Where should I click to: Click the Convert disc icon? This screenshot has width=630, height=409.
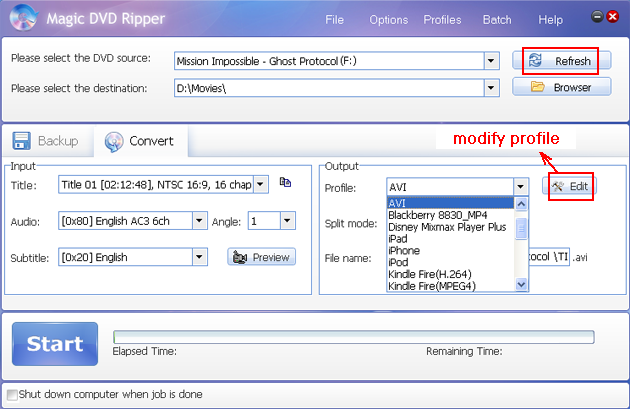(114, 142)
